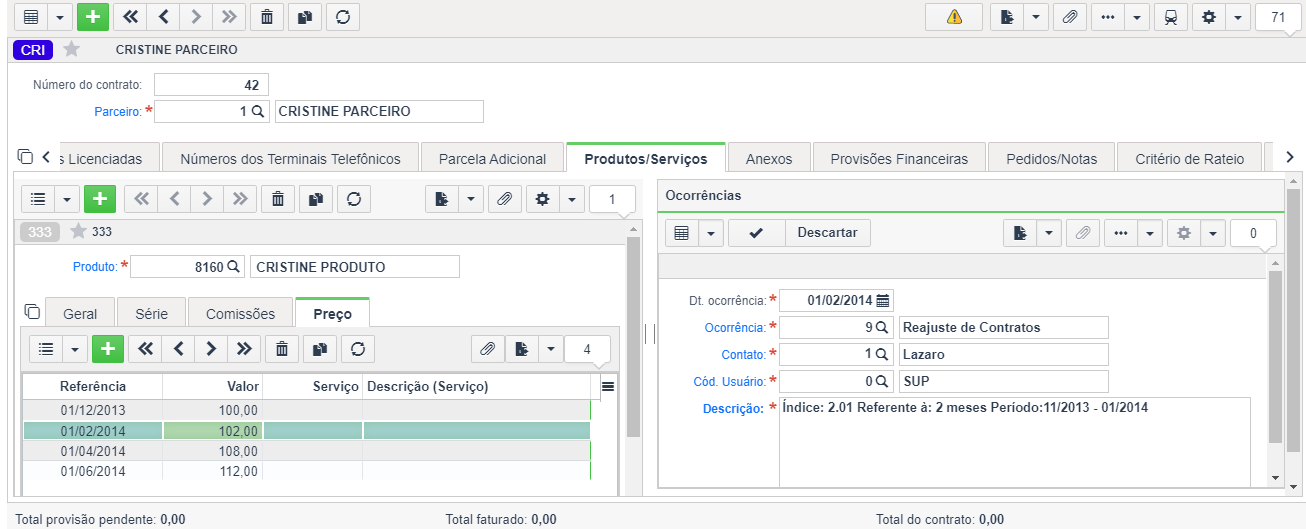Open the Pedidos/Notas tab
This screenshot has height=529, width=1306.
point(1051,158)
